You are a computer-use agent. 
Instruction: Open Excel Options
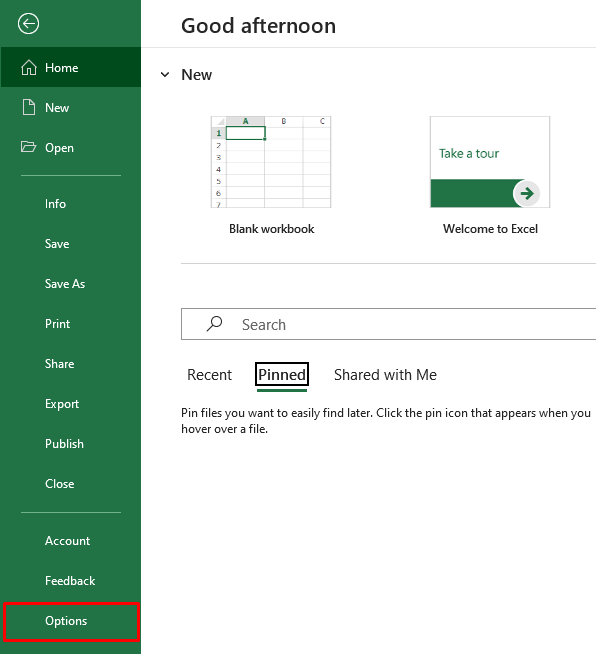pos(71,621)
